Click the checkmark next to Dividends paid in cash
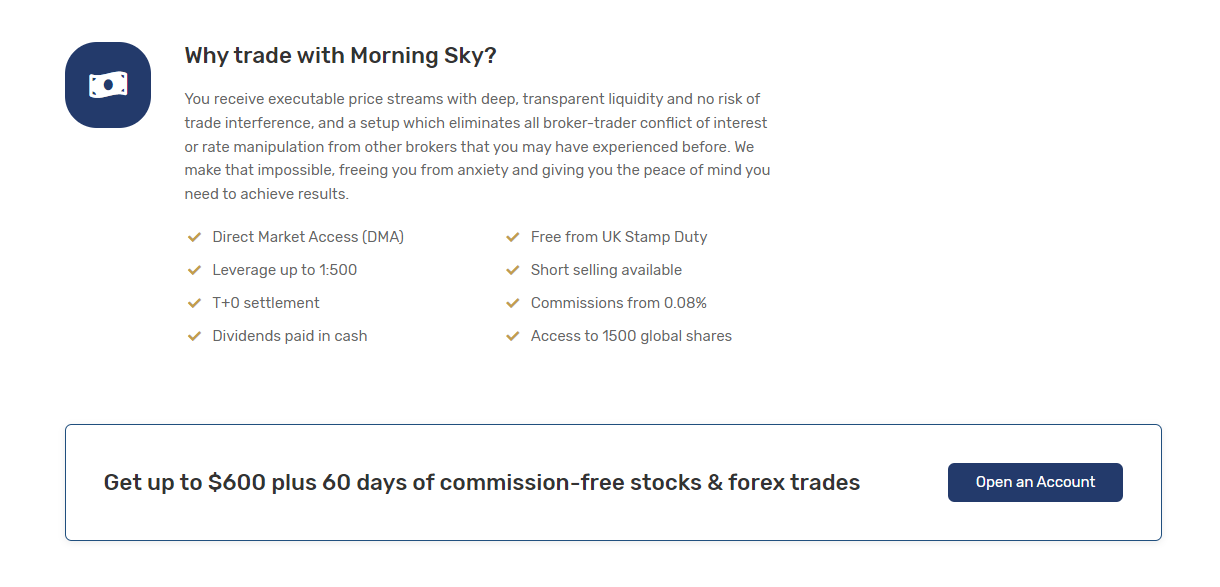 coord(195,336)
